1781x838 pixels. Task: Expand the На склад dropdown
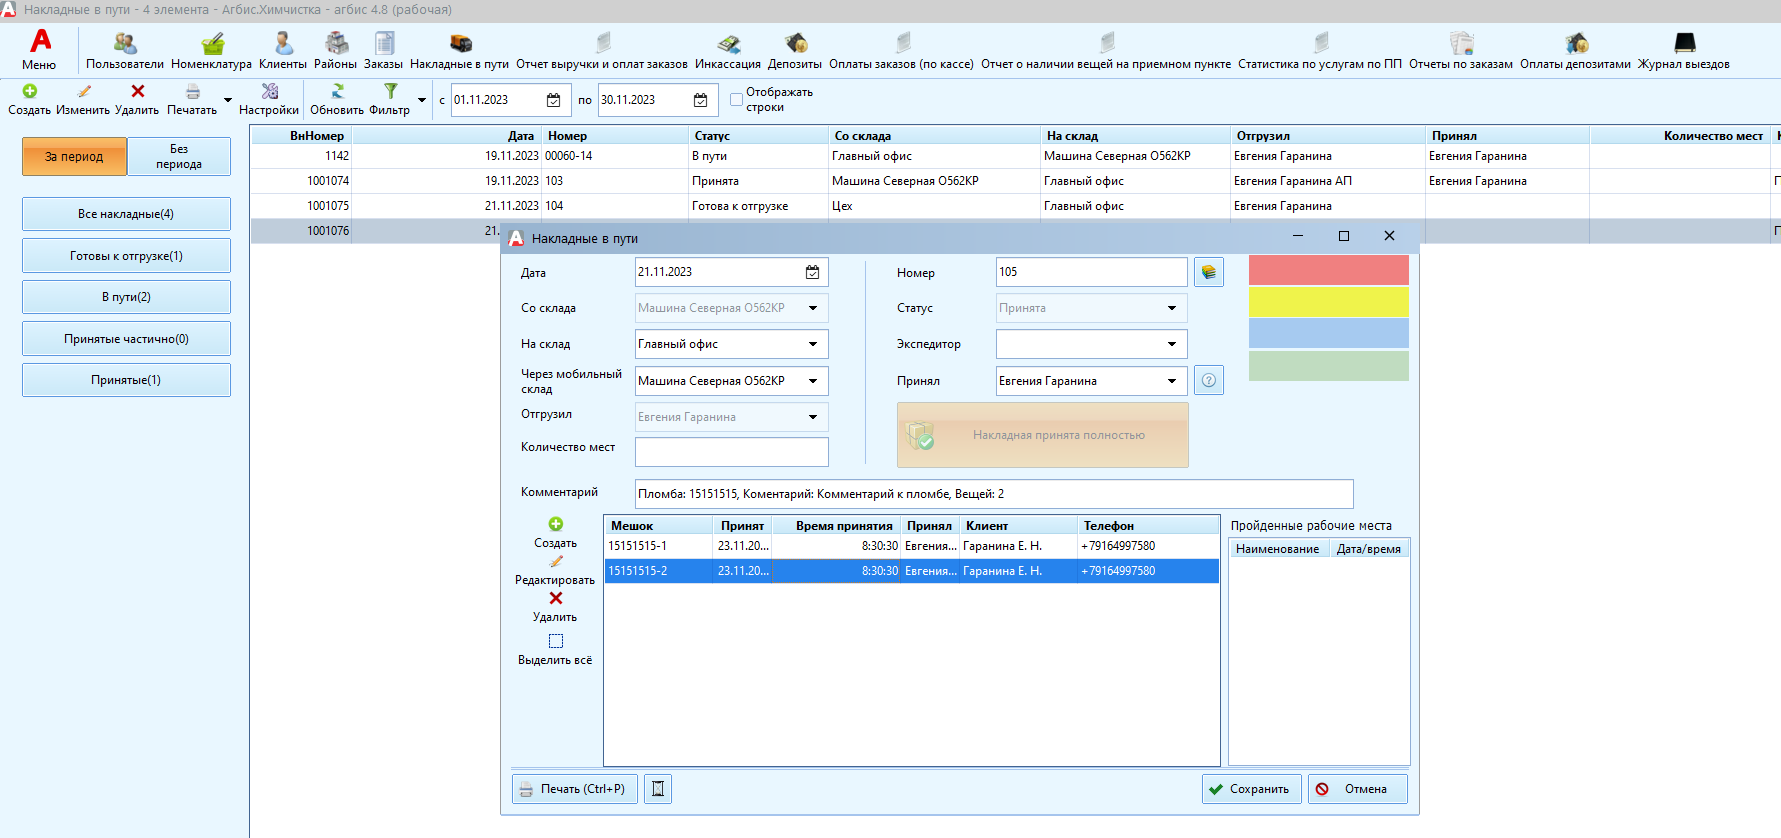(813, 344)
